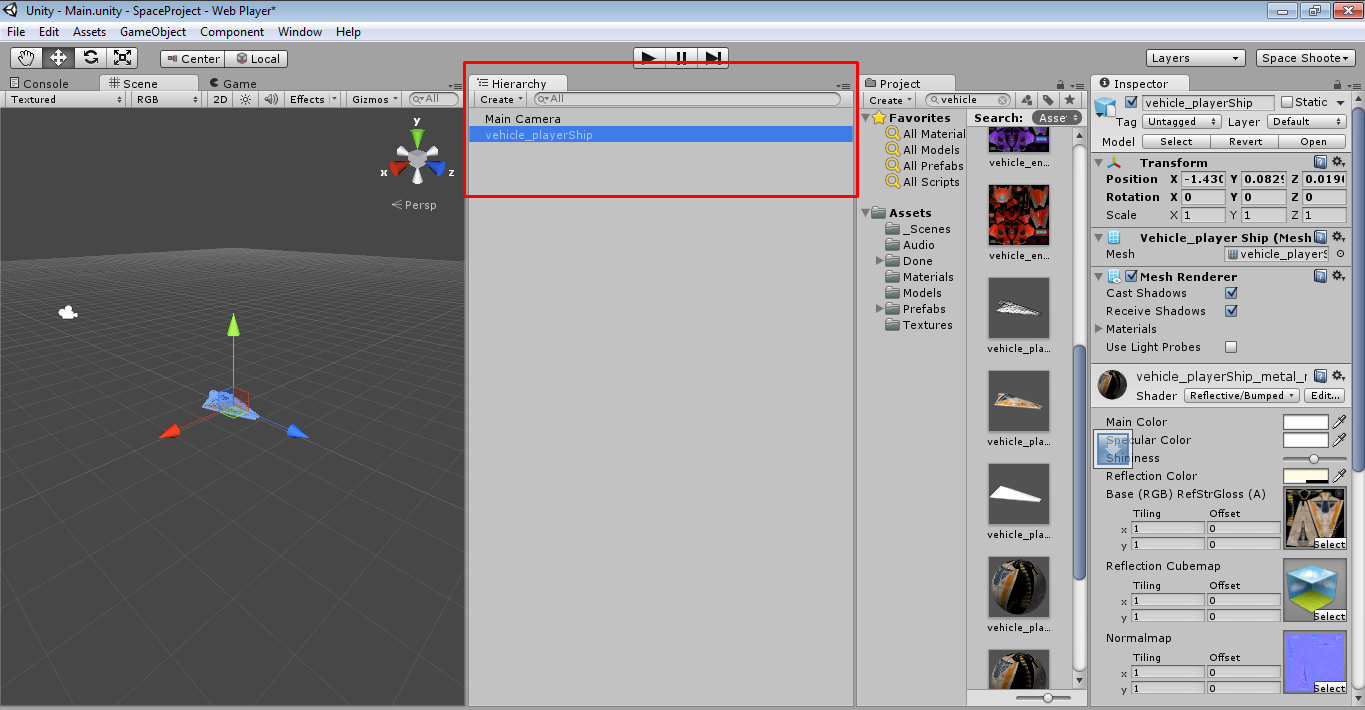Click the Pause button
1365x710 pixels.
[x=681, y=58]
